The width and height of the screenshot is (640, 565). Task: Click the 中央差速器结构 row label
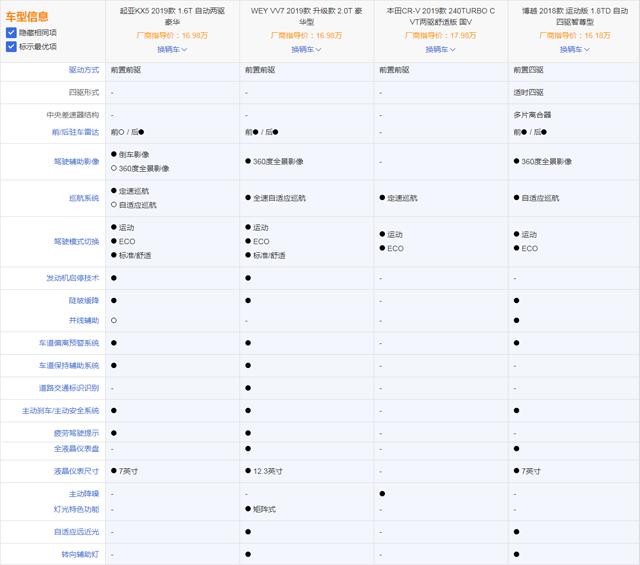coord(73,115)
